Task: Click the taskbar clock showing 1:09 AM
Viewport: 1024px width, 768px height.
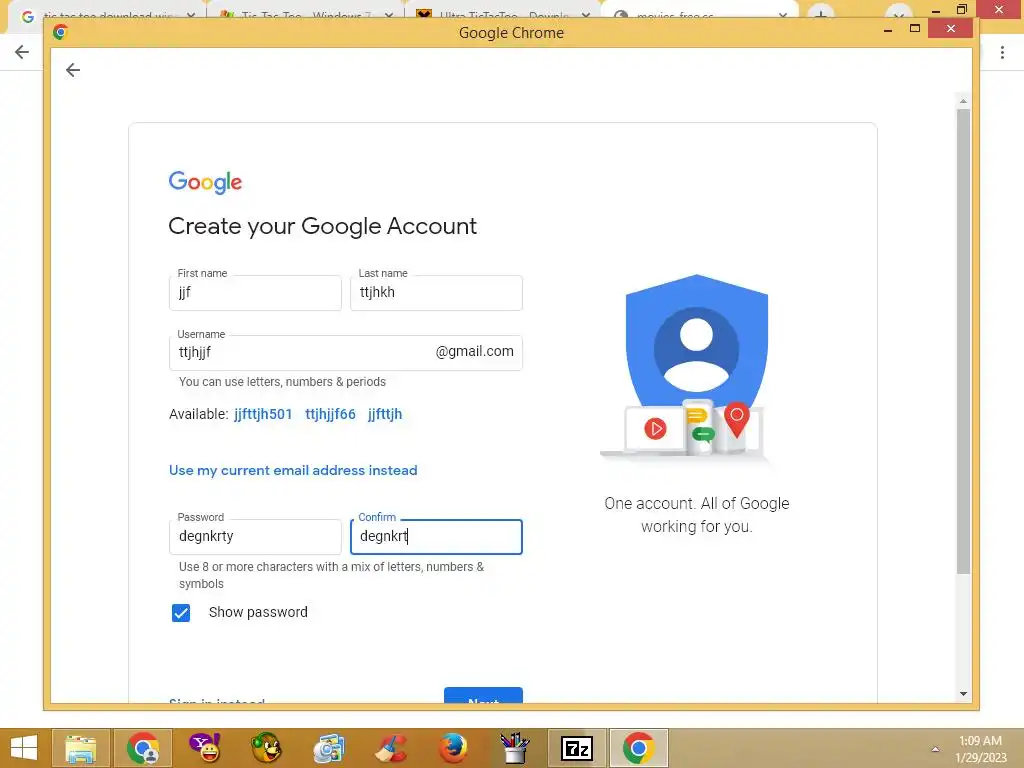Action: point(980,749)
